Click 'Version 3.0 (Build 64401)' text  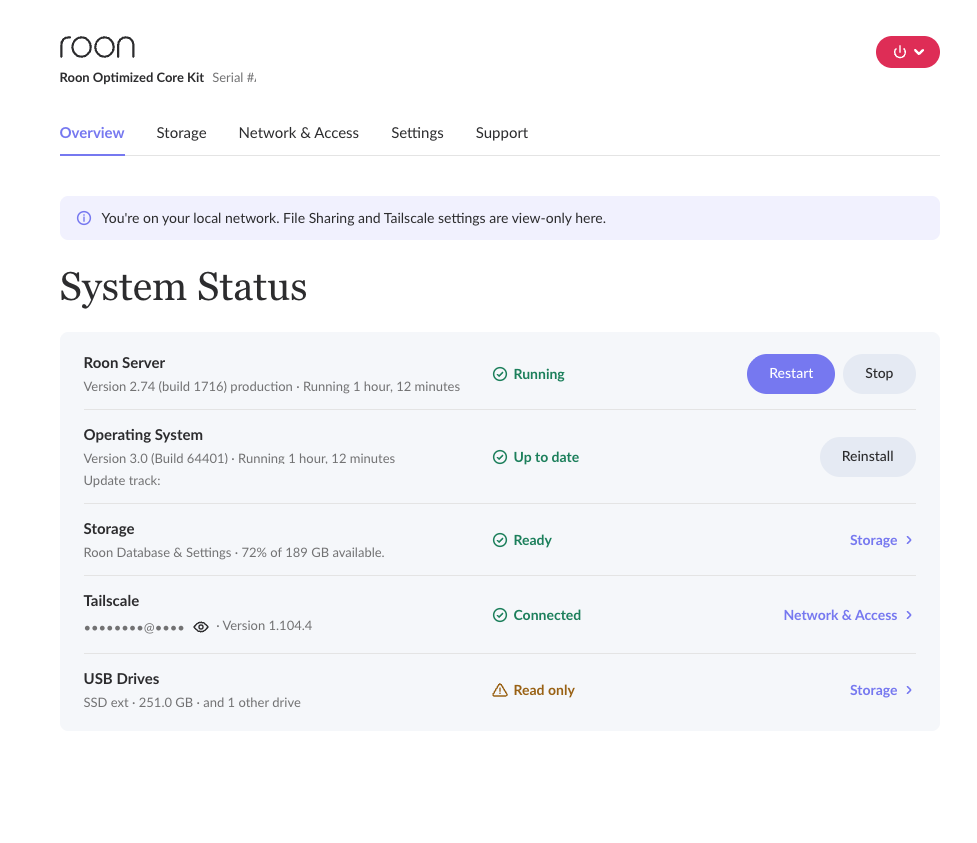pyautogui.click(x=156, y=459)
